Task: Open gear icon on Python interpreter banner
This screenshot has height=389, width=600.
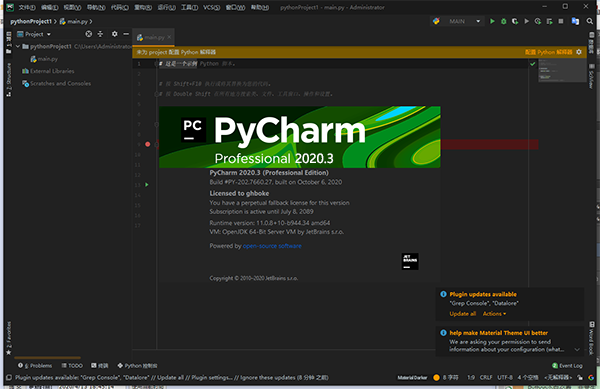Action: [x=579, y=52]
